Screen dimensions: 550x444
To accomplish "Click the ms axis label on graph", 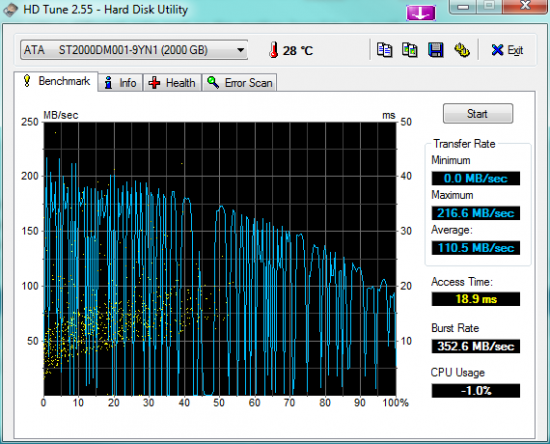I will (389, 115).
